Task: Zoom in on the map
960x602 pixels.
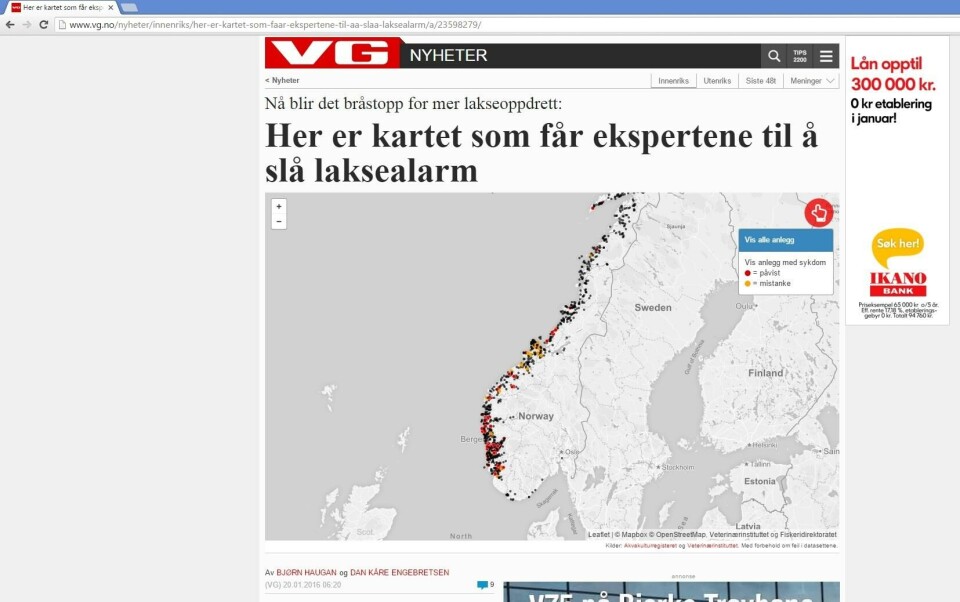Action: point(279,206)
